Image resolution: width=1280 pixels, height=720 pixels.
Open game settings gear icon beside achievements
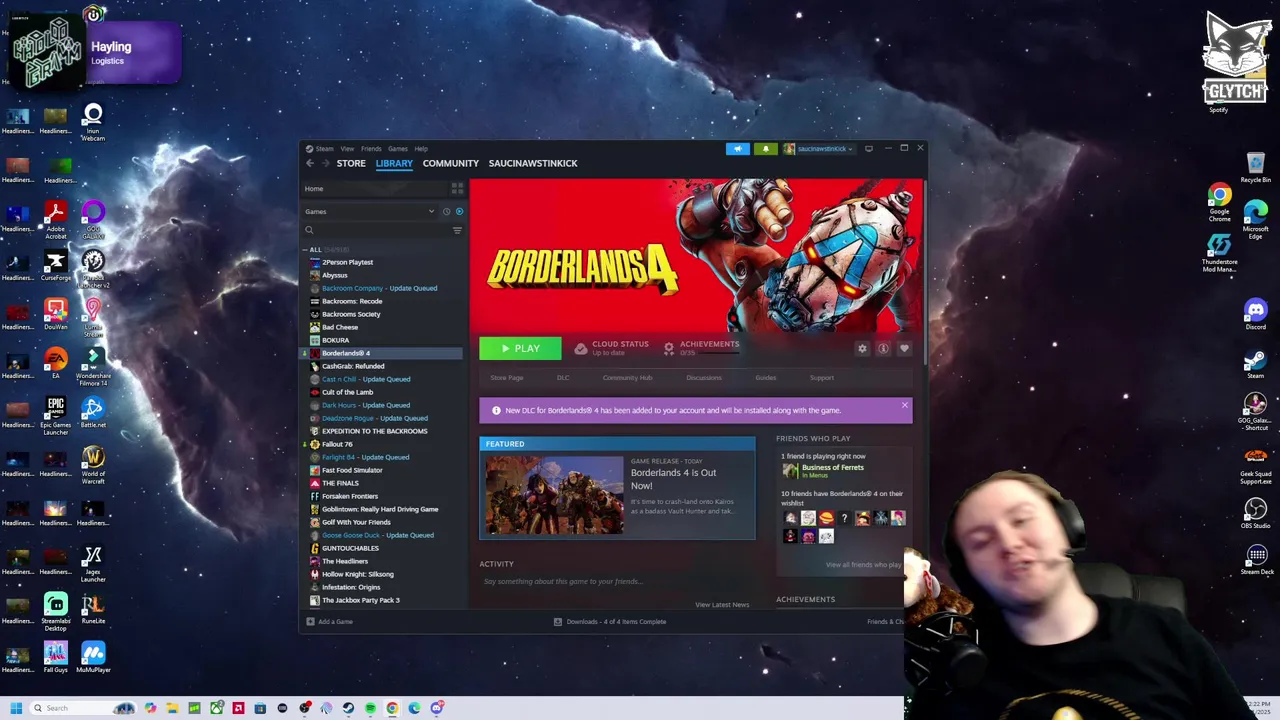tap(862, 348)
